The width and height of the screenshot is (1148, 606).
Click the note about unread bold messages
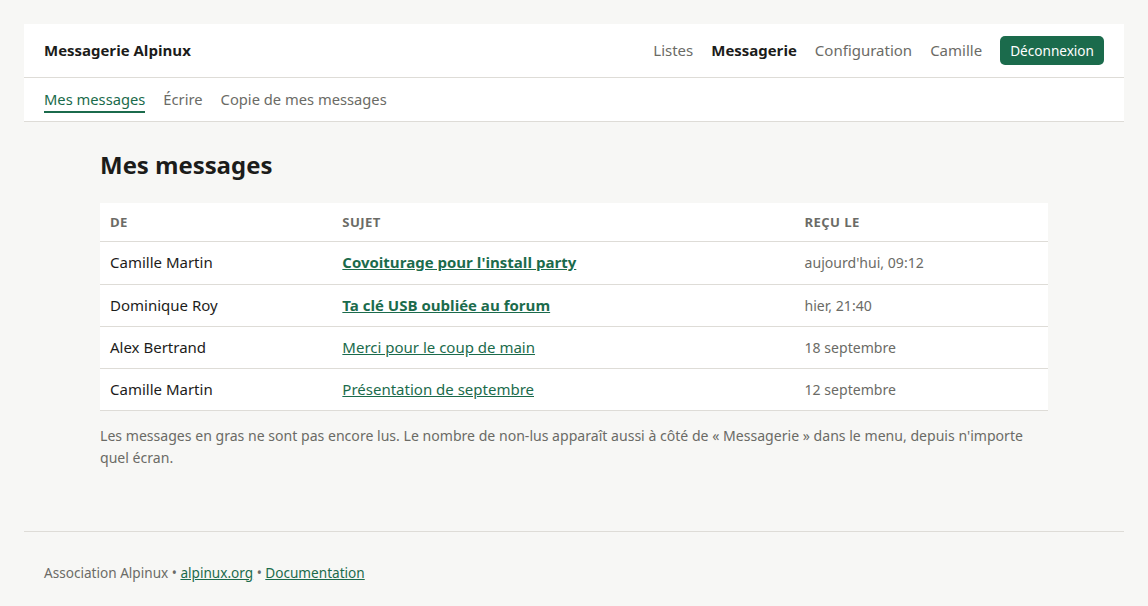562,446
